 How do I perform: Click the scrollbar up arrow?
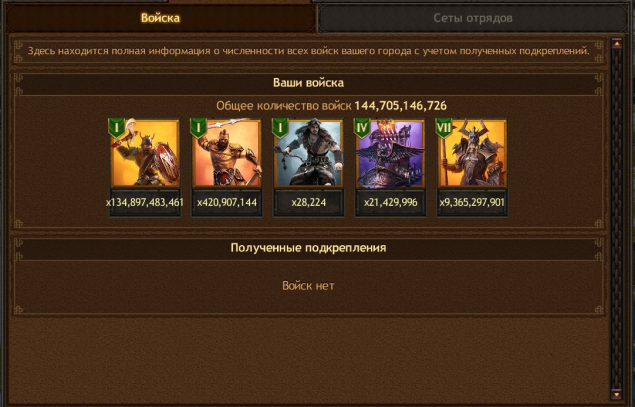(617, 43)
